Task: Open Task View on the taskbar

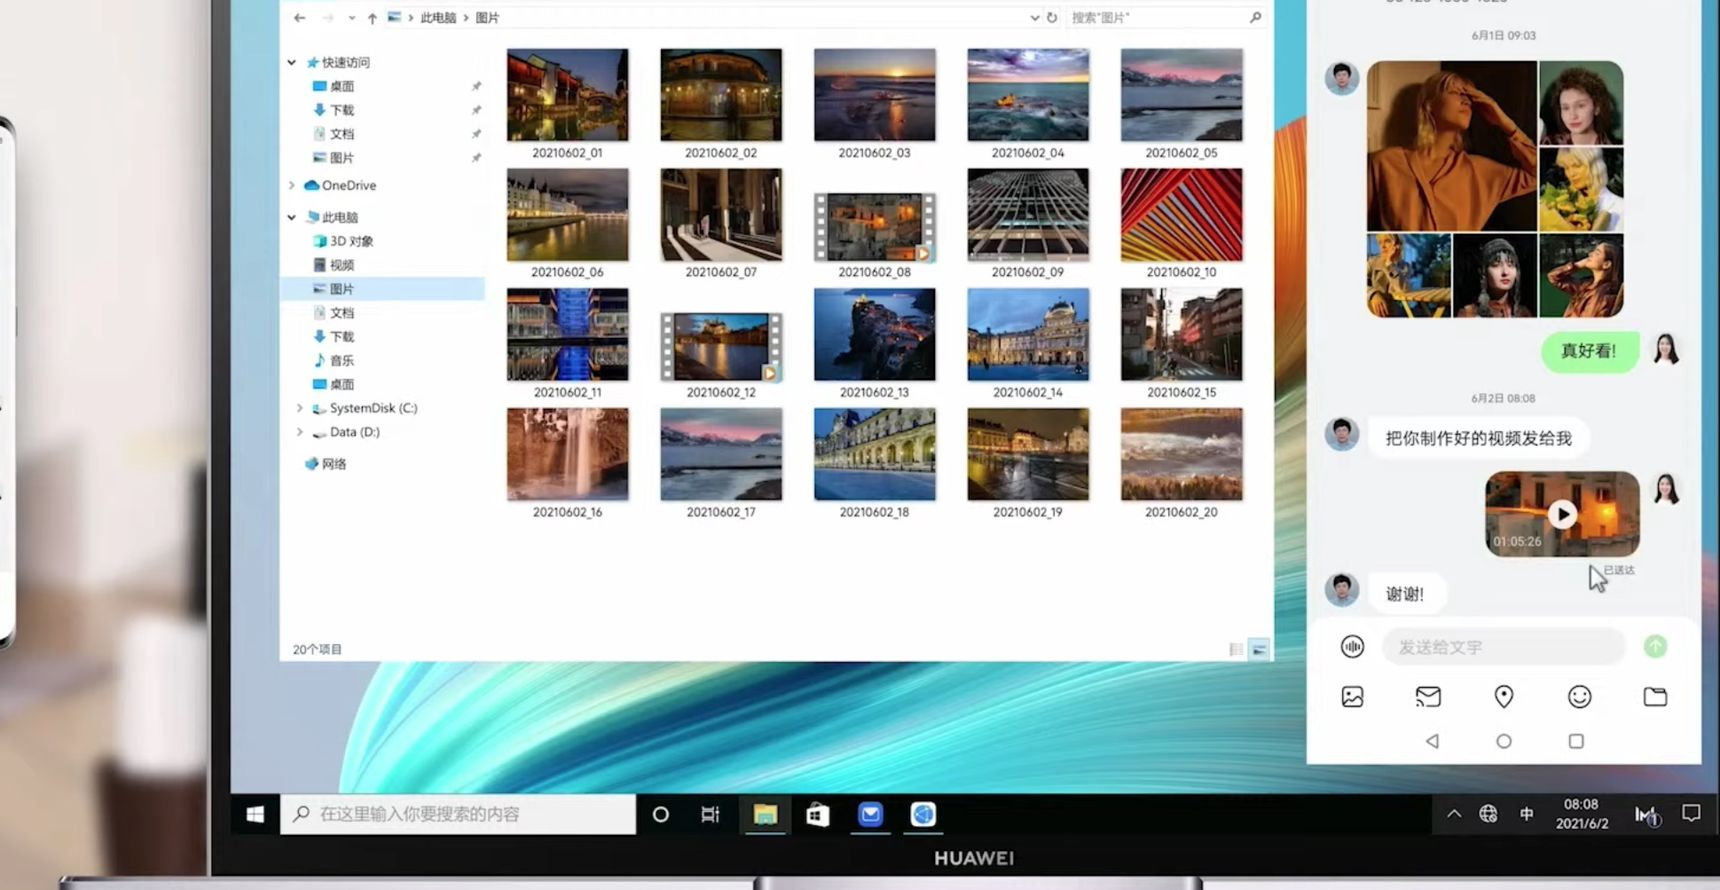Action: click(710, 815)
